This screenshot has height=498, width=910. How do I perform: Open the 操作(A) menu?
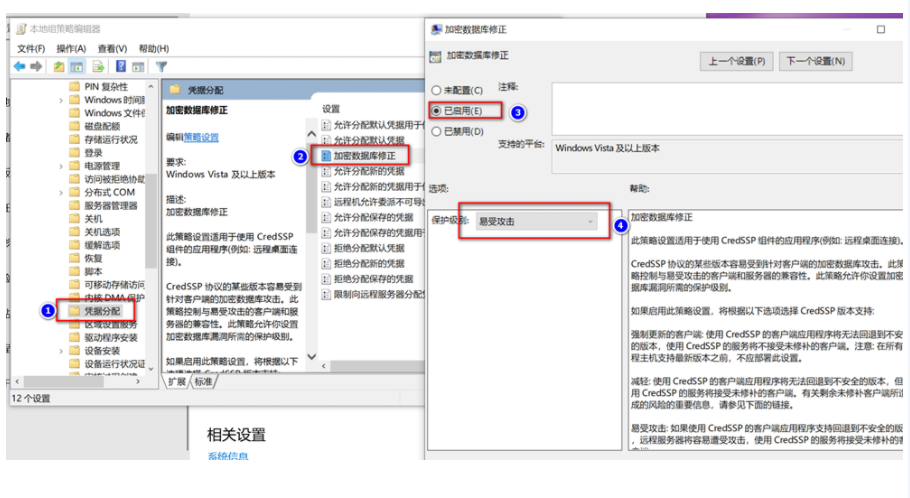click(x=71, y=48)
